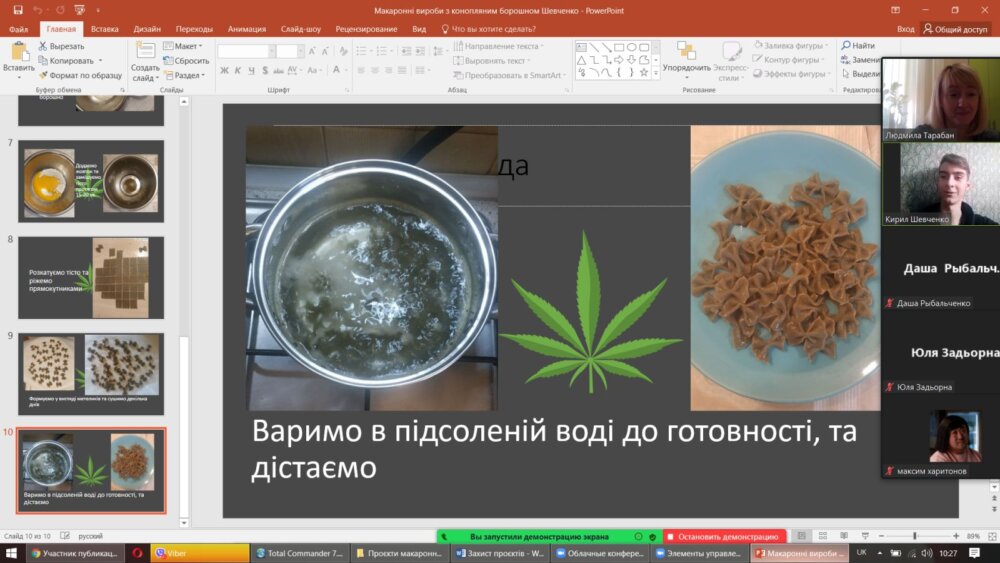The width and height of the screenshot is (1000, 563).
Task: Click Найти search in ribbon
Action: pyautogui.click(x=858, y=45)
